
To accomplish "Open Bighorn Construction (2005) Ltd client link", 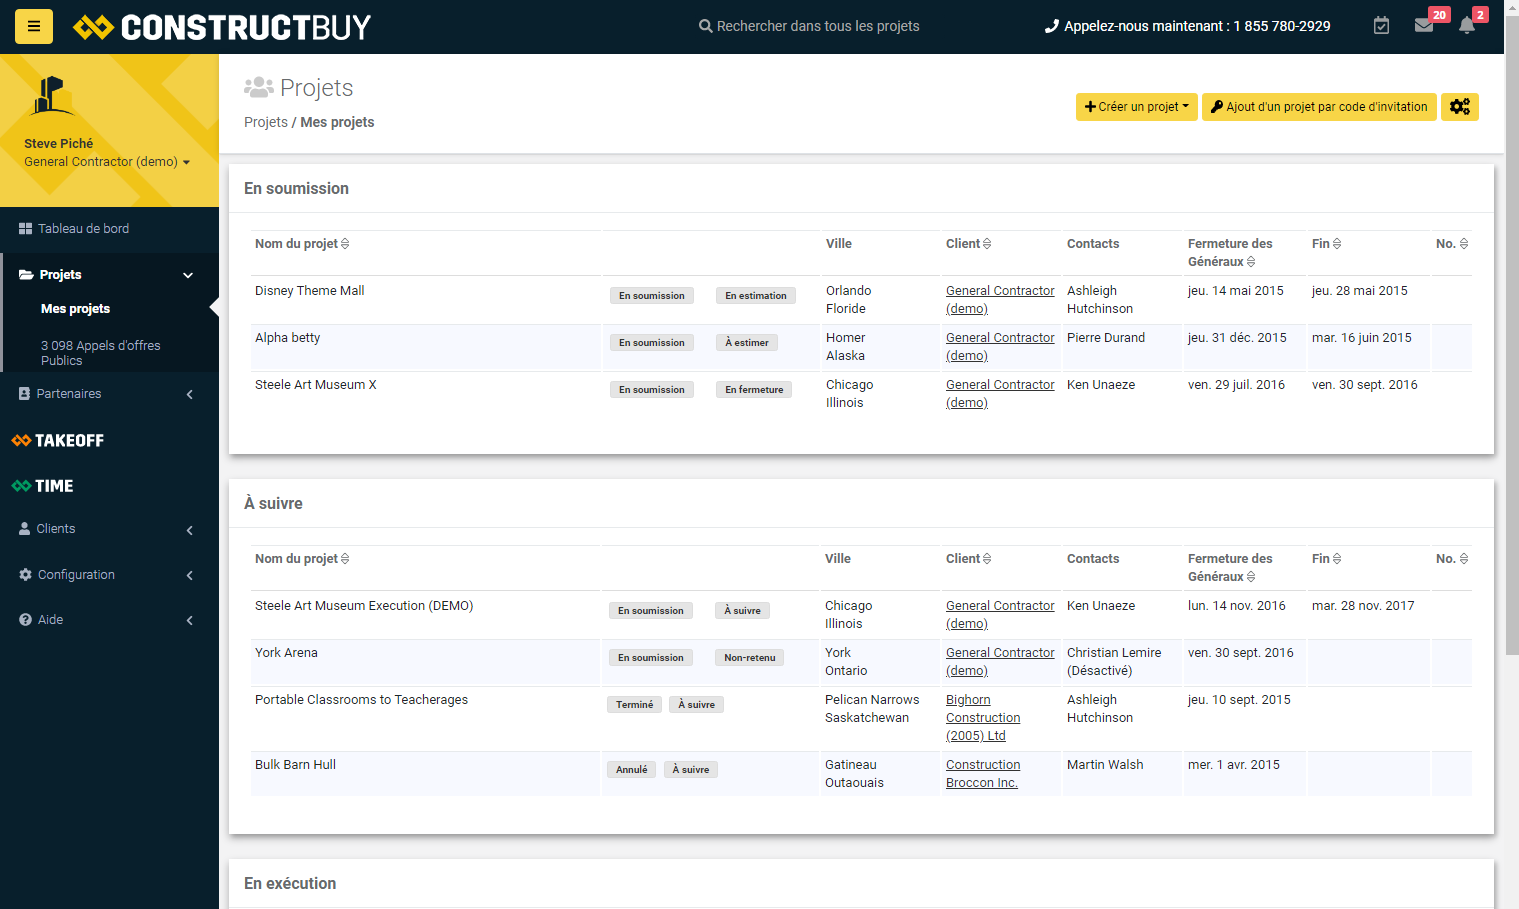I will tap(983, 718).
